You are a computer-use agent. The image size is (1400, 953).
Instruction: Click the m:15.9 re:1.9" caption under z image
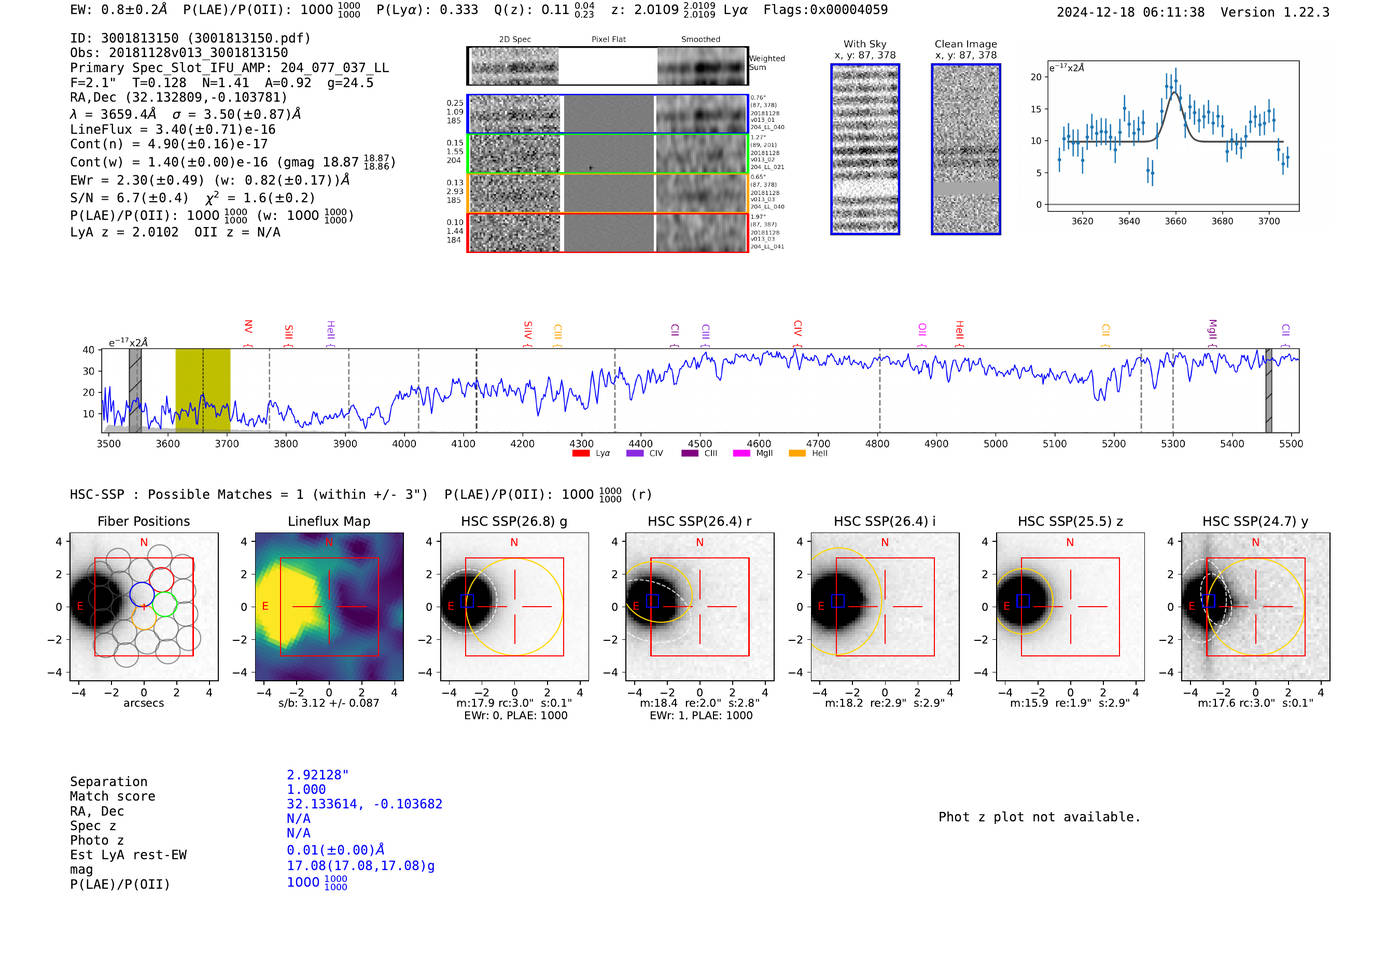[x=1070, y=703]
